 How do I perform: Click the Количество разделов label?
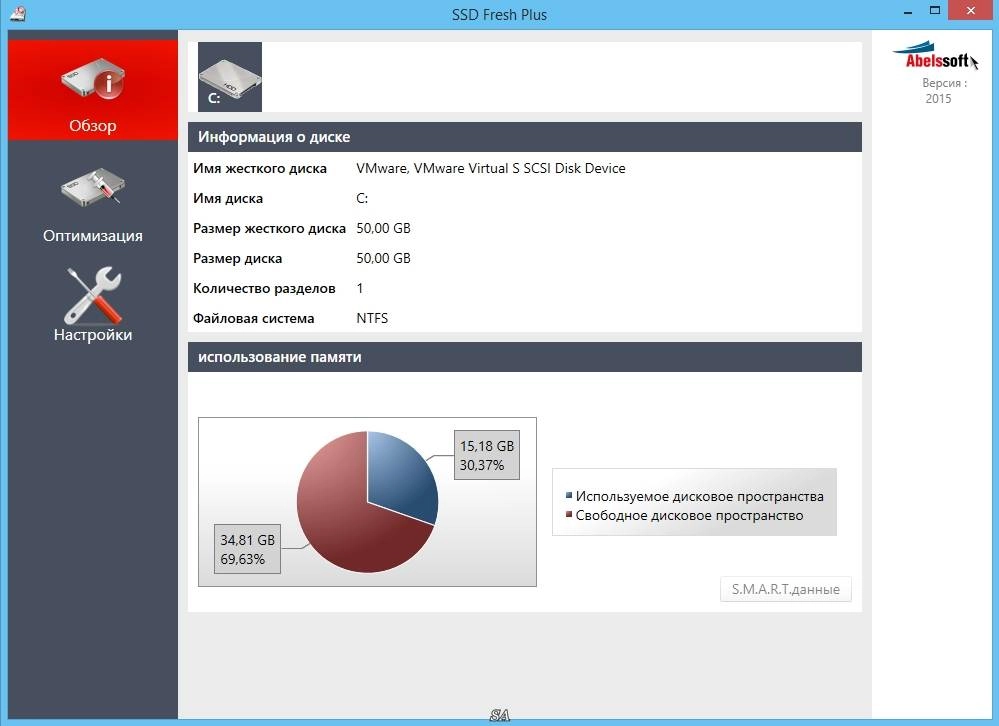coord(264,288)
